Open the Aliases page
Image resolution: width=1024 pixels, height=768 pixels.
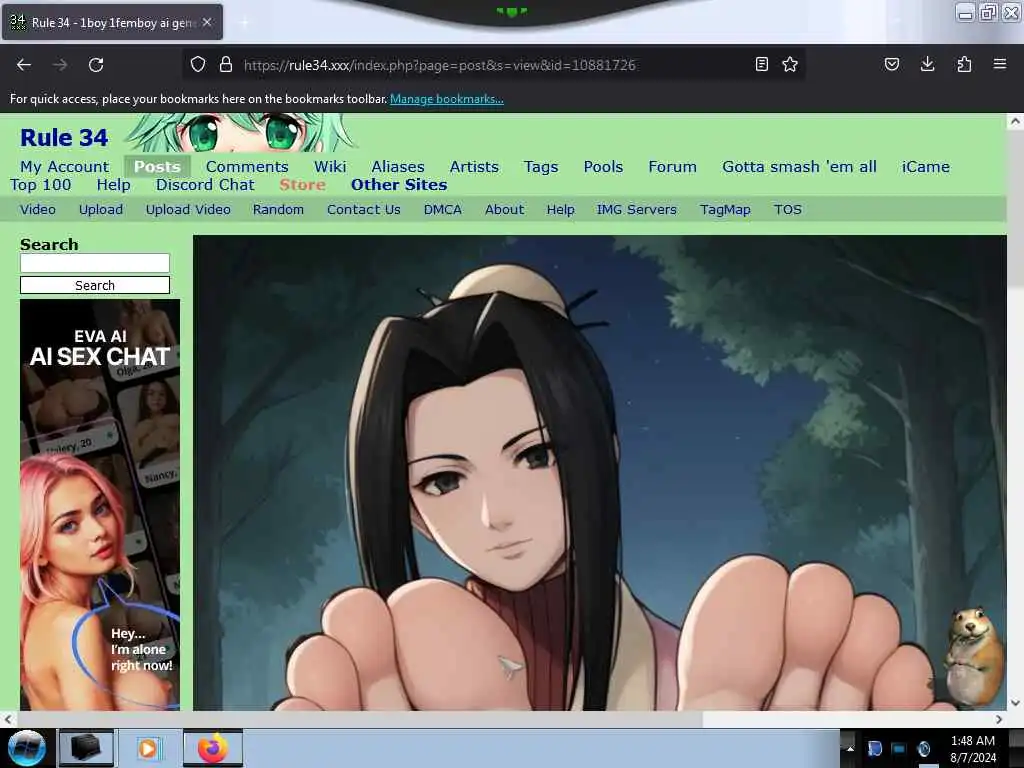point(398,167)
